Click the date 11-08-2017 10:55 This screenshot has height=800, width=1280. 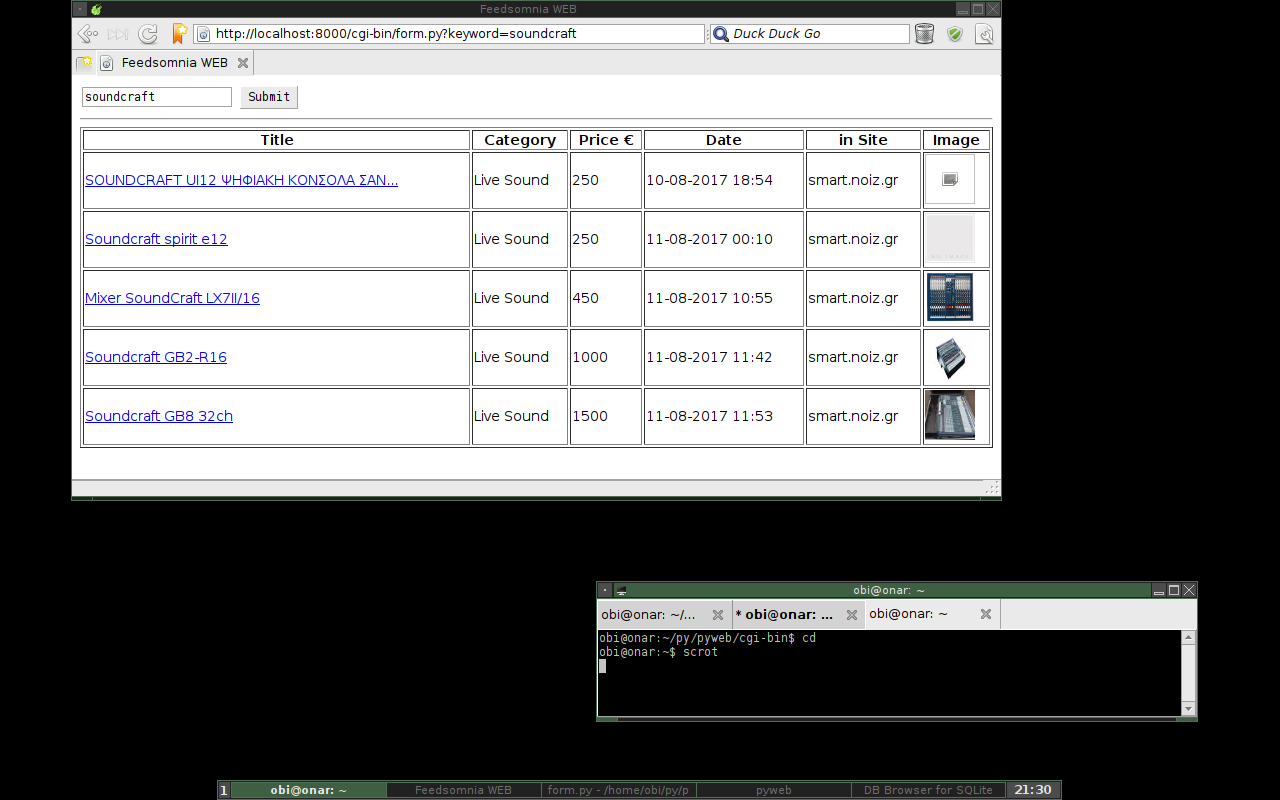pos(709,298)
